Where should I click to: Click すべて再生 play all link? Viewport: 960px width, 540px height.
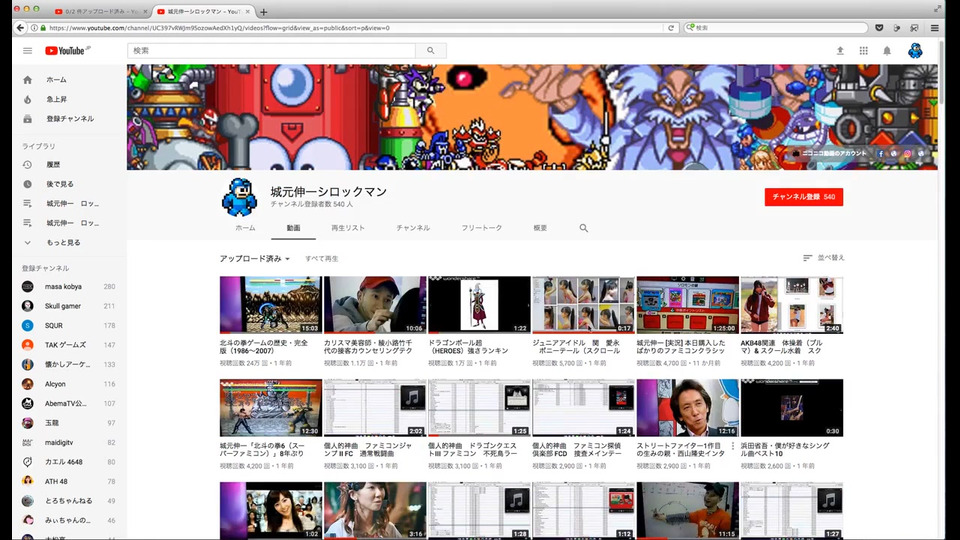coord(321,259)
